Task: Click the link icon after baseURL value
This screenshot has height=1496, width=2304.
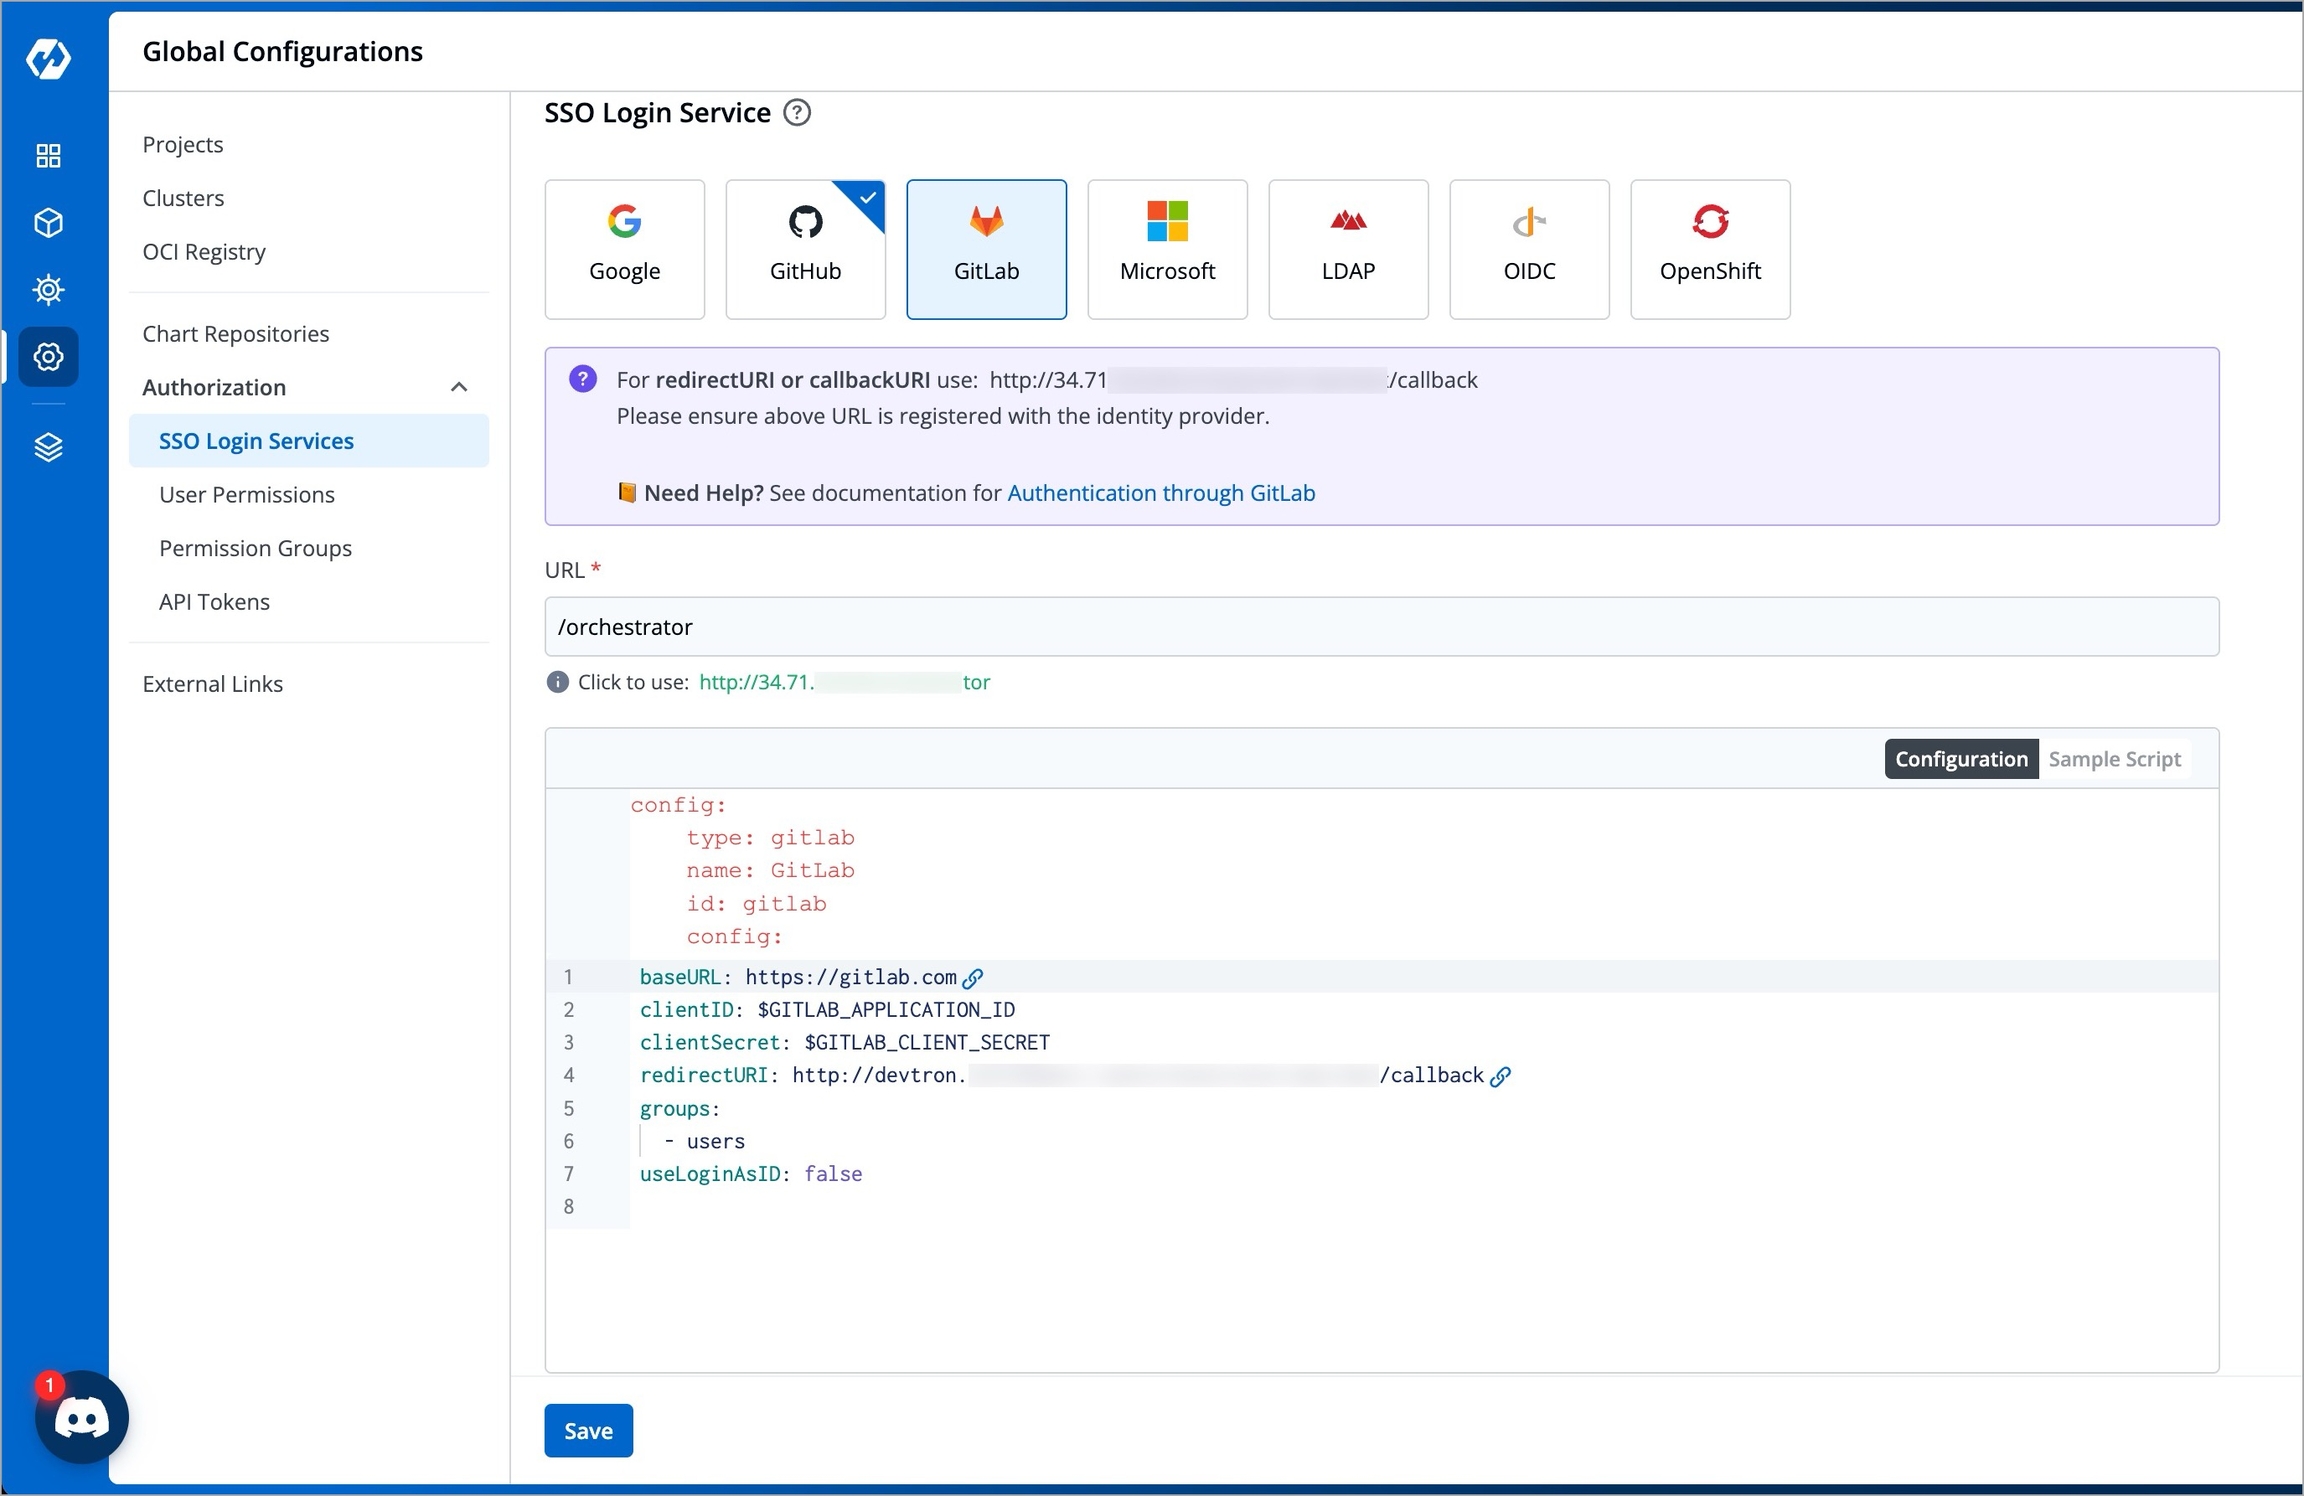Action: click(973, 978)
